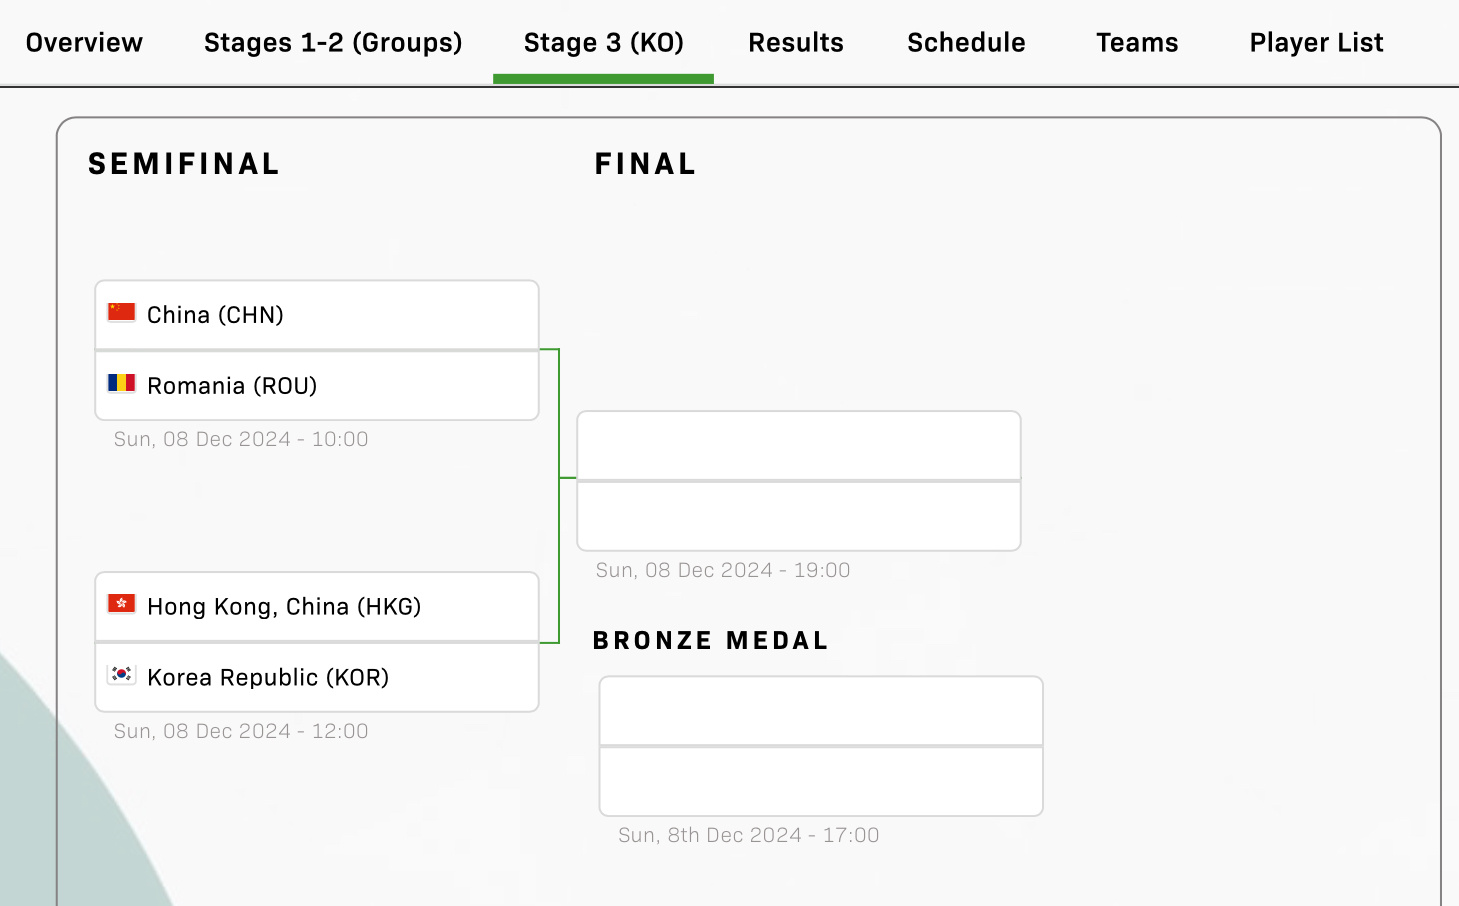
Task: Click the bottom empty Bronze Medal slot
Action: 820,782
